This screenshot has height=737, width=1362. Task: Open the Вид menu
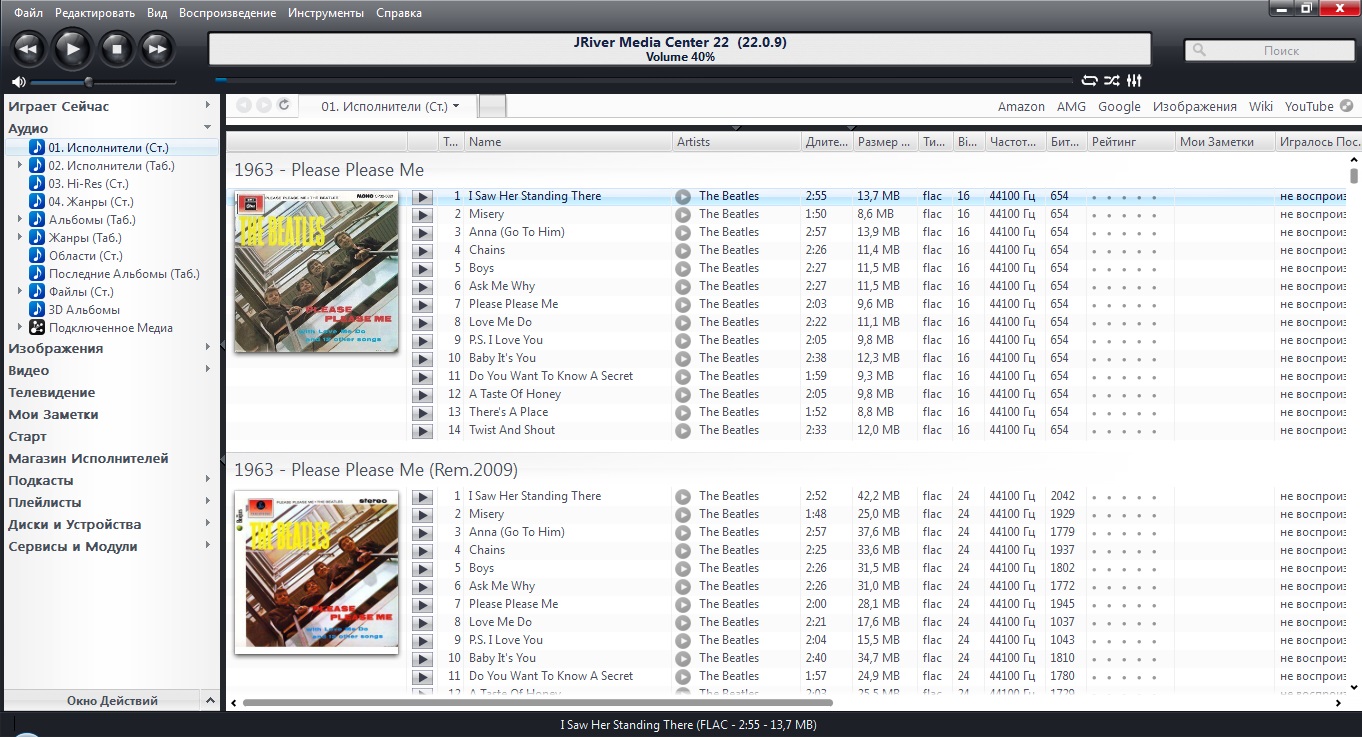157,13
